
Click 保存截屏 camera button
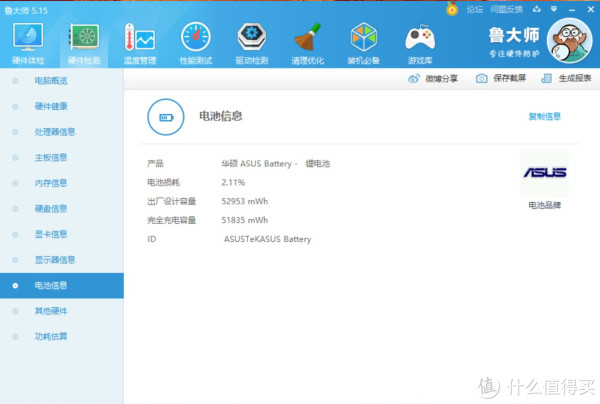[501, 78]
